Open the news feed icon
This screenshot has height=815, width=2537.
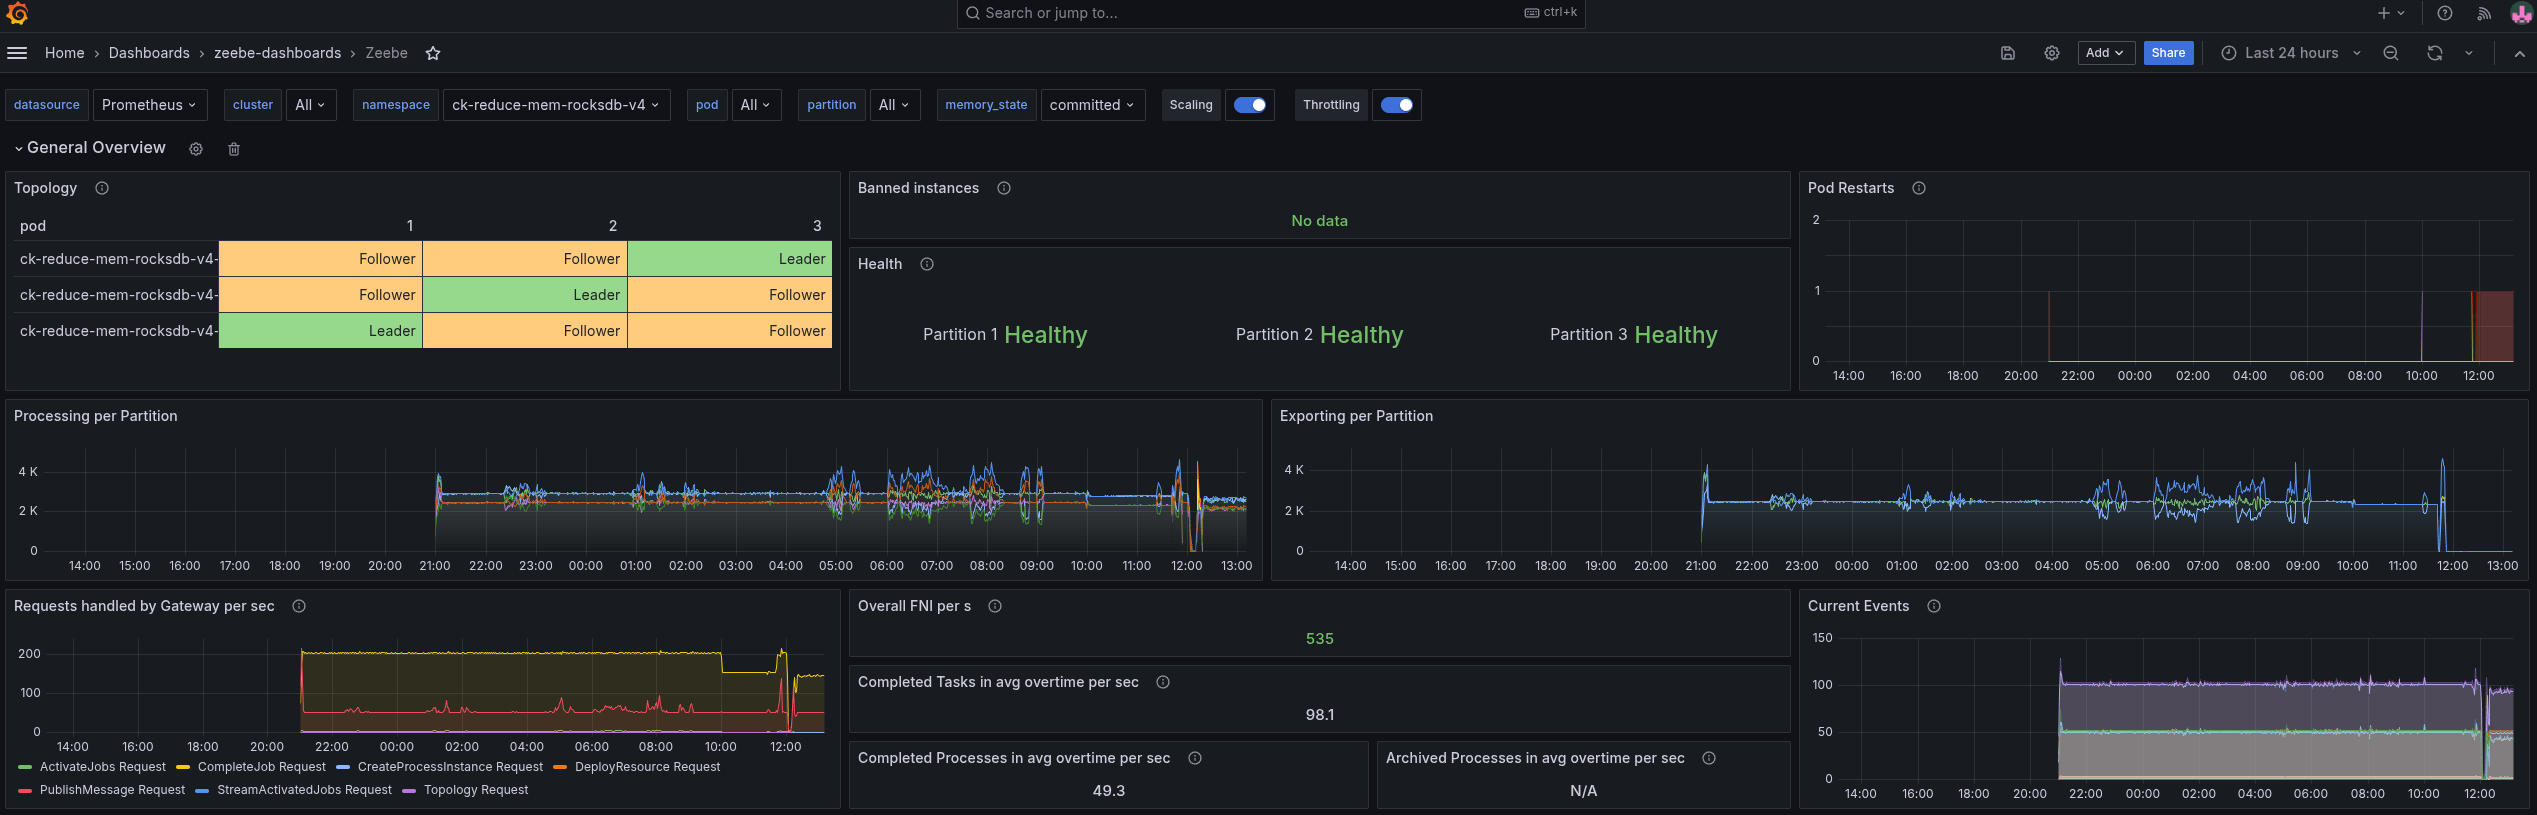click(x=2484, y=13)
